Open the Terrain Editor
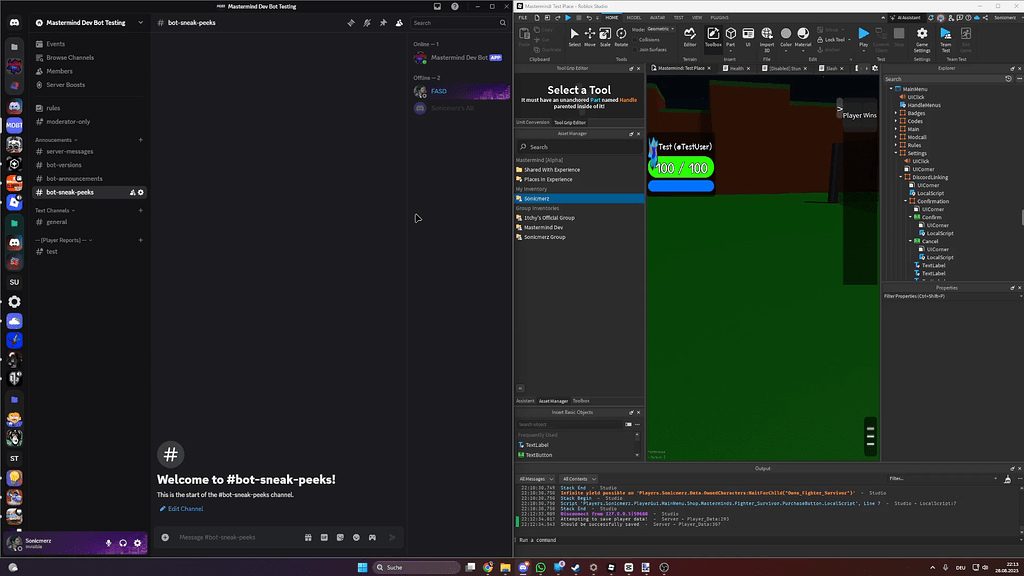The image size is (1024, 576). coord(690,37)
